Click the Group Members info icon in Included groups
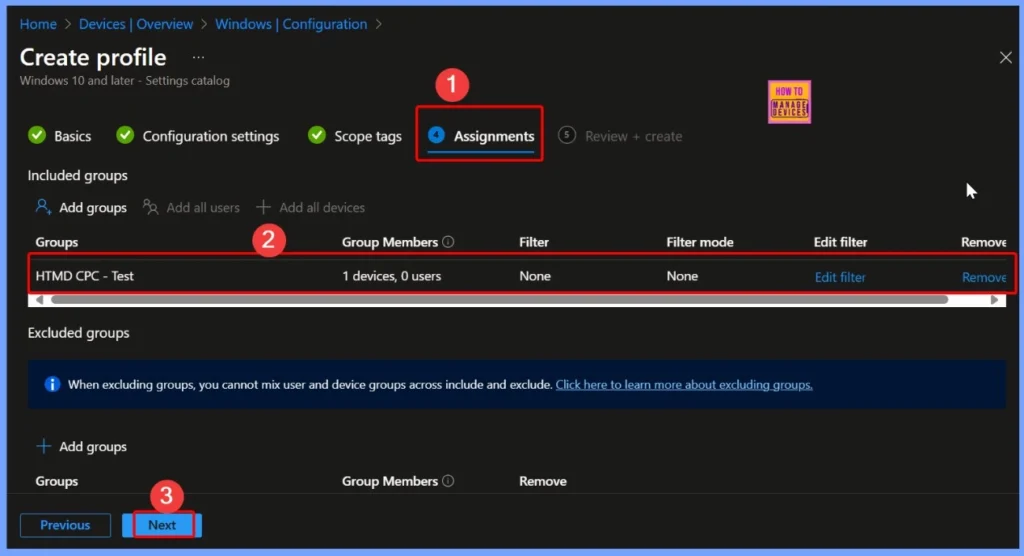Image resolution: width=1024 pixels, height=556 pixels. (448, 242)
